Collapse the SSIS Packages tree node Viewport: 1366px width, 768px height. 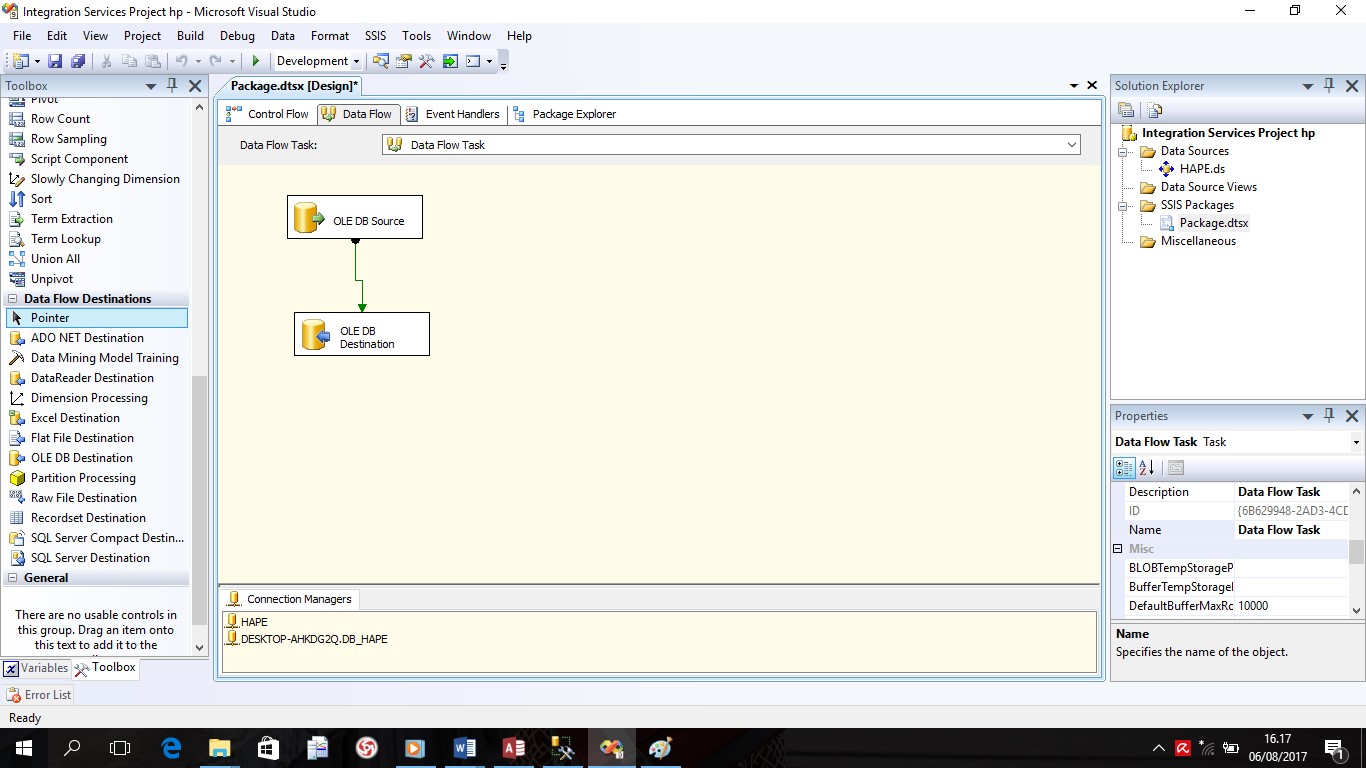coord(1124,205)
